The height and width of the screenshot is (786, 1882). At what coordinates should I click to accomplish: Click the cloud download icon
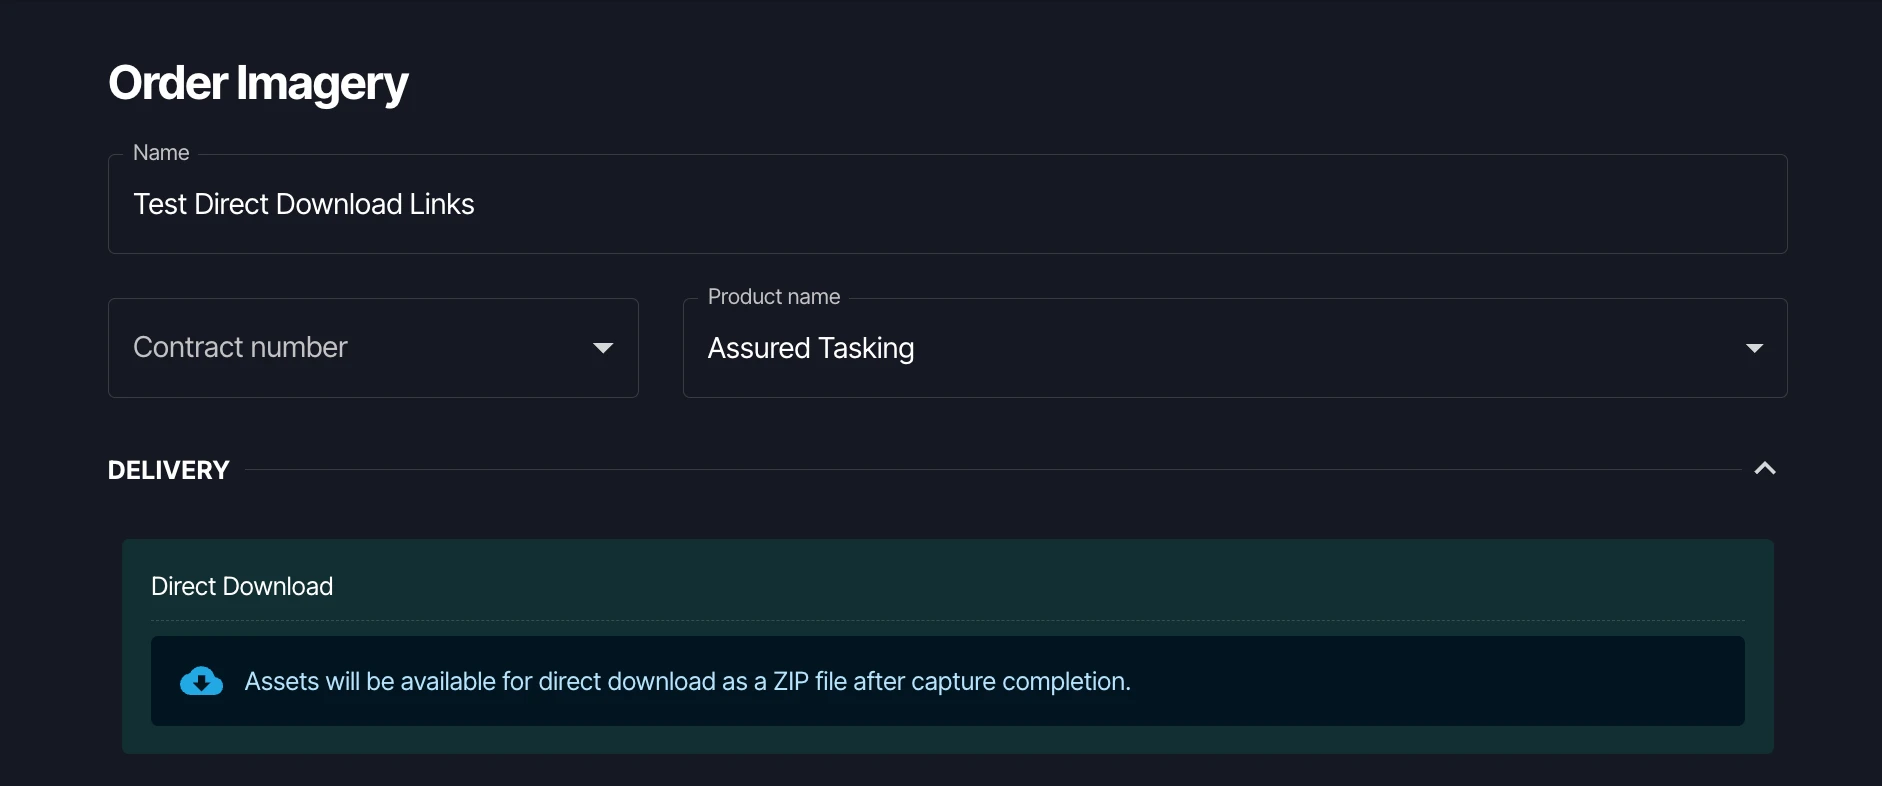click(201, 681)
